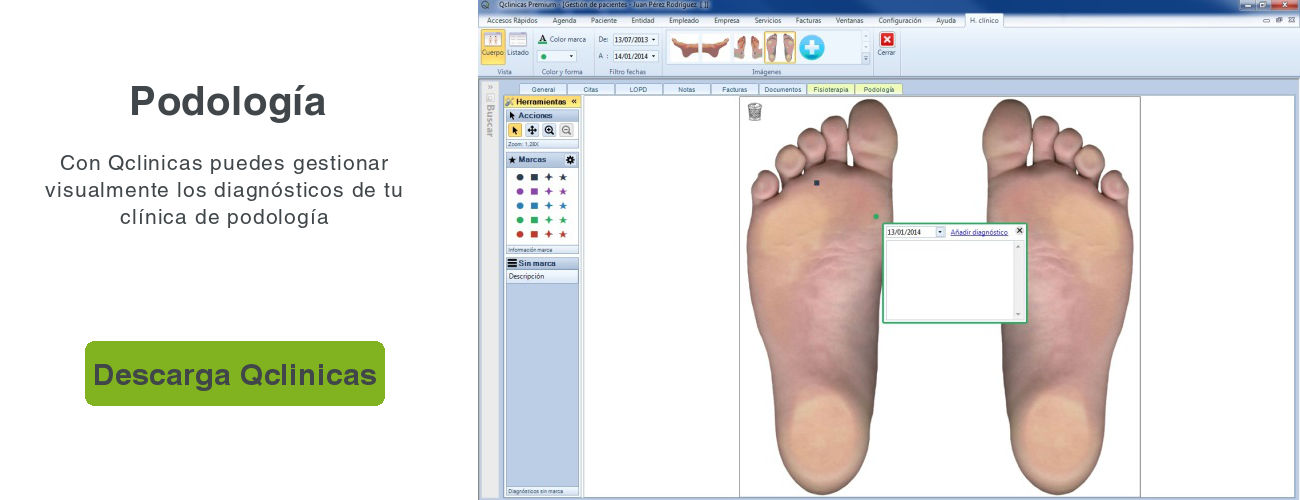
Task: Open the Entidad menu
Action: [643, 20]
